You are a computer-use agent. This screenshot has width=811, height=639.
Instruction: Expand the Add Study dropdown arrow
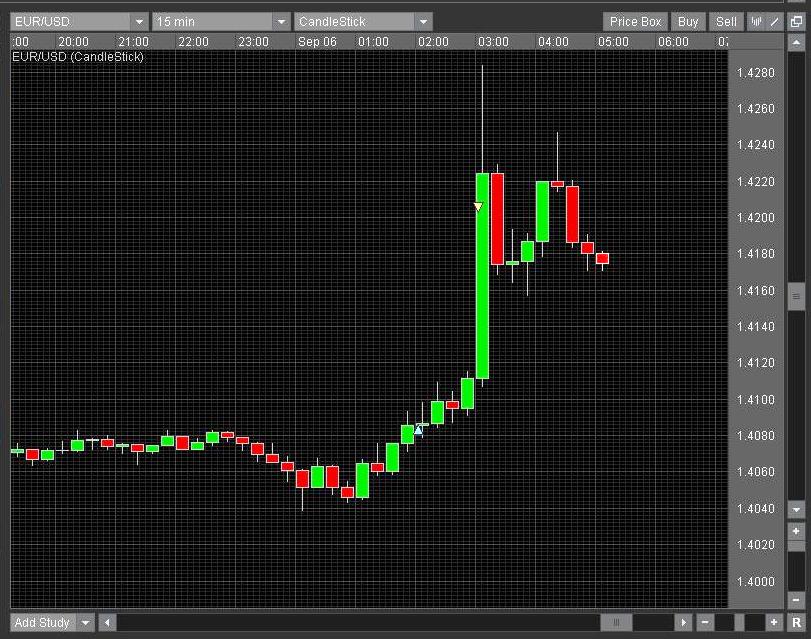point(85,623)
